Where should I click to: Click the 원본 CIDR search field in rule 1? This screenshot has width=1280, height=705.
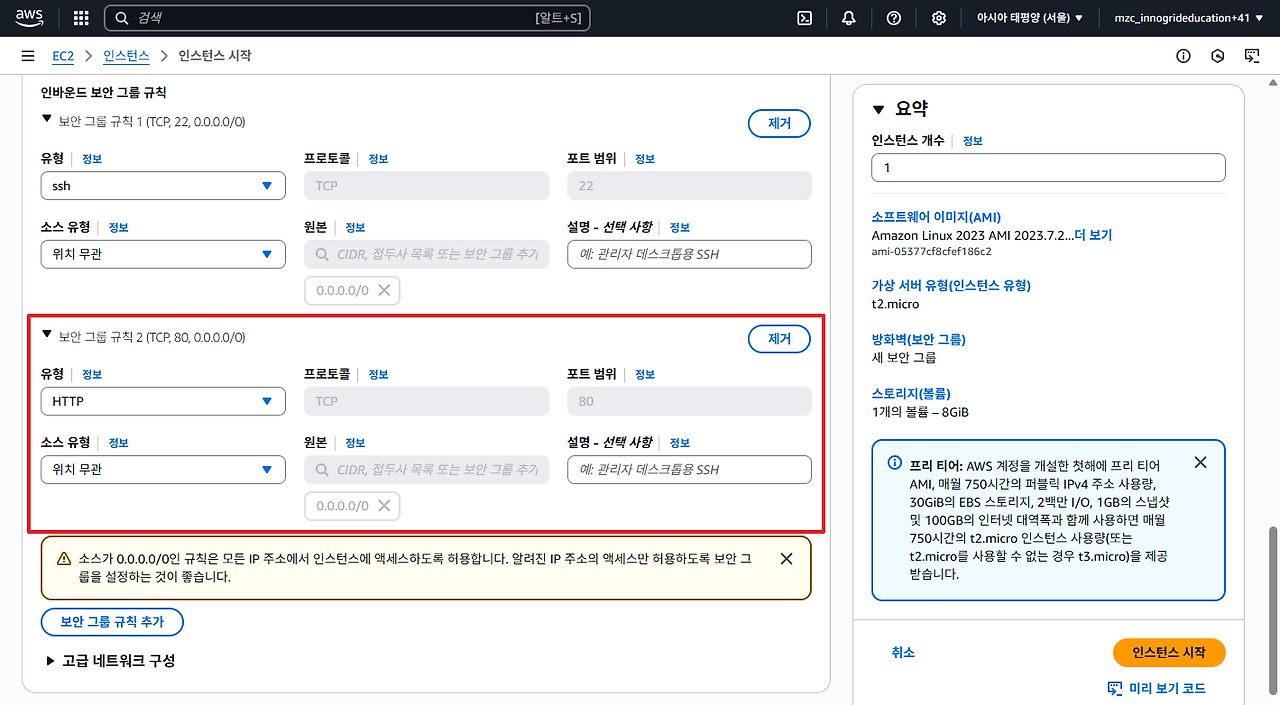[x=426, y=254]
